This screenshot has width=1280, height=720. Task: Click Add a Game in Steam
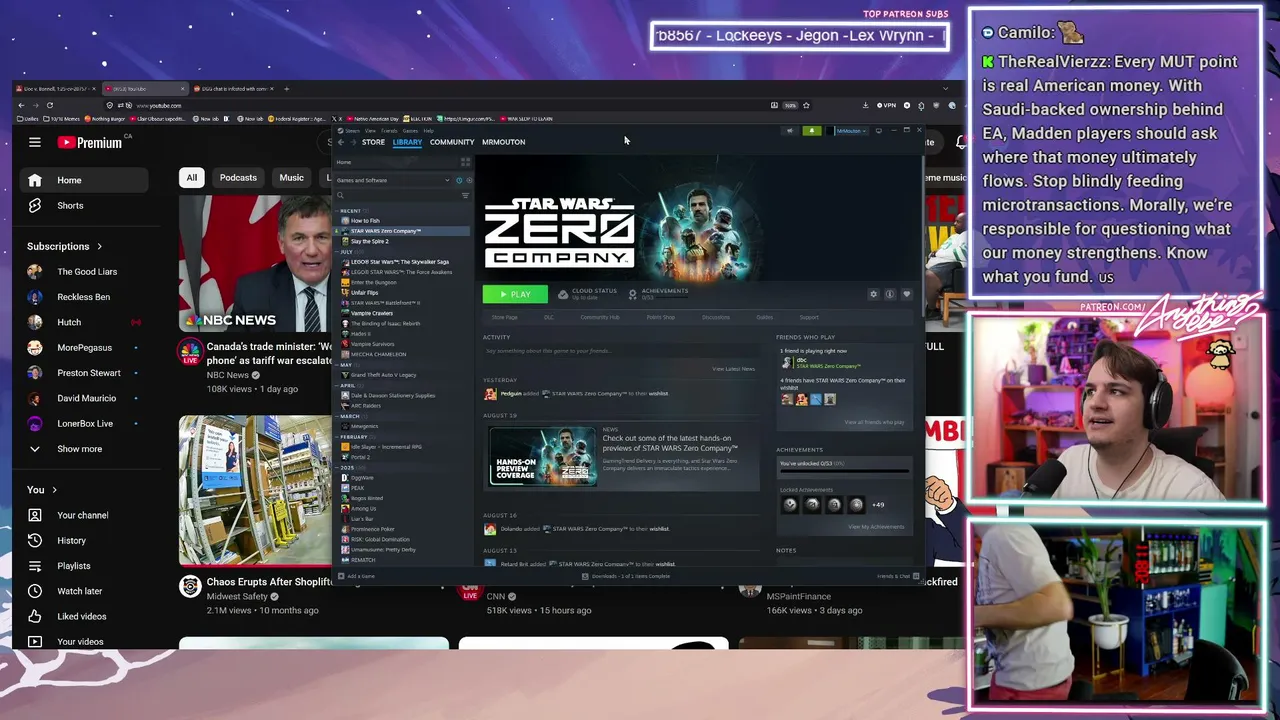[x=357, y=576]
